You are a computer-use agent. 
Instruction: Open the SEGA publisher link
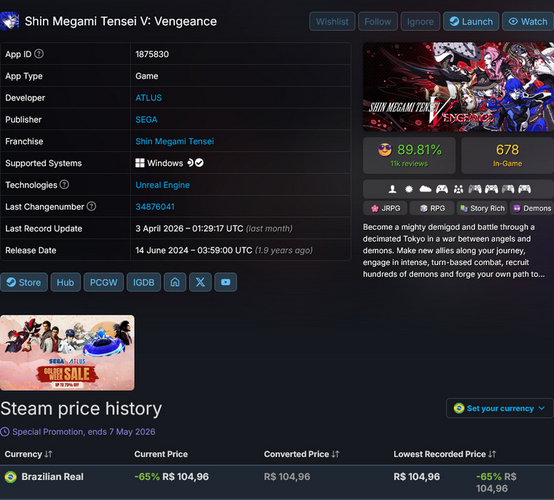pos(146,120)
